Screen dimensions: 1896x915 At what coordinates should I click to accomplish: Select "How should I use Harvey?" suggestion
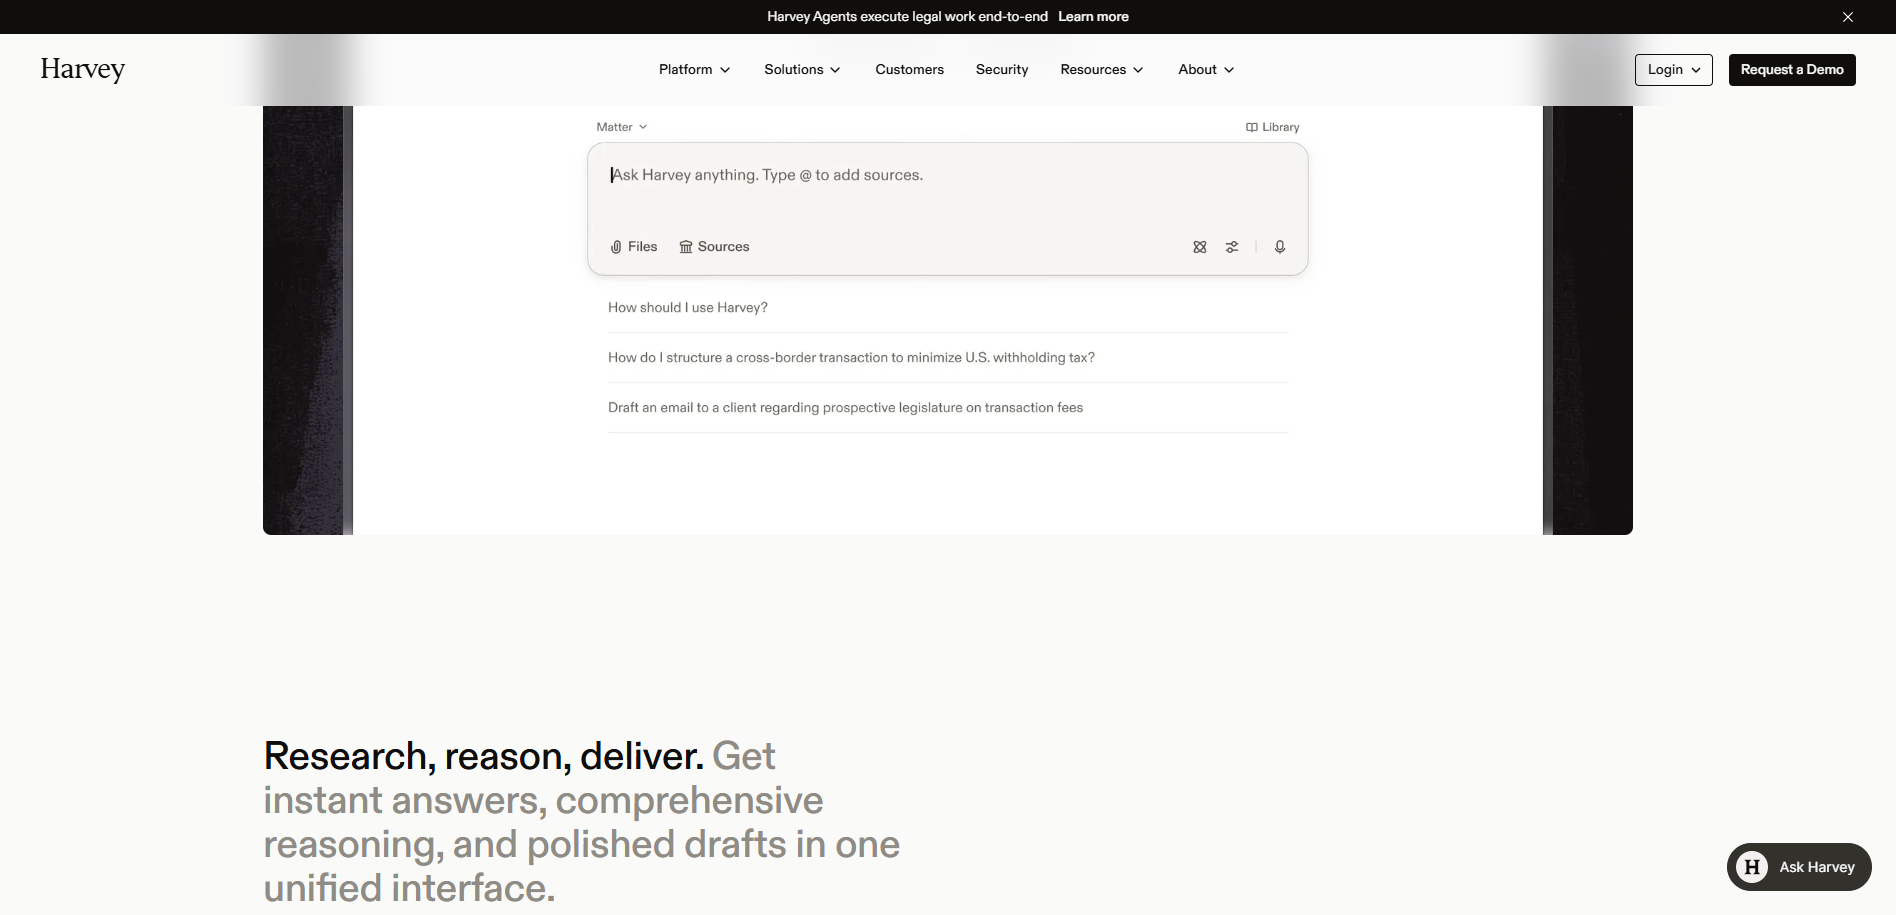947,308
